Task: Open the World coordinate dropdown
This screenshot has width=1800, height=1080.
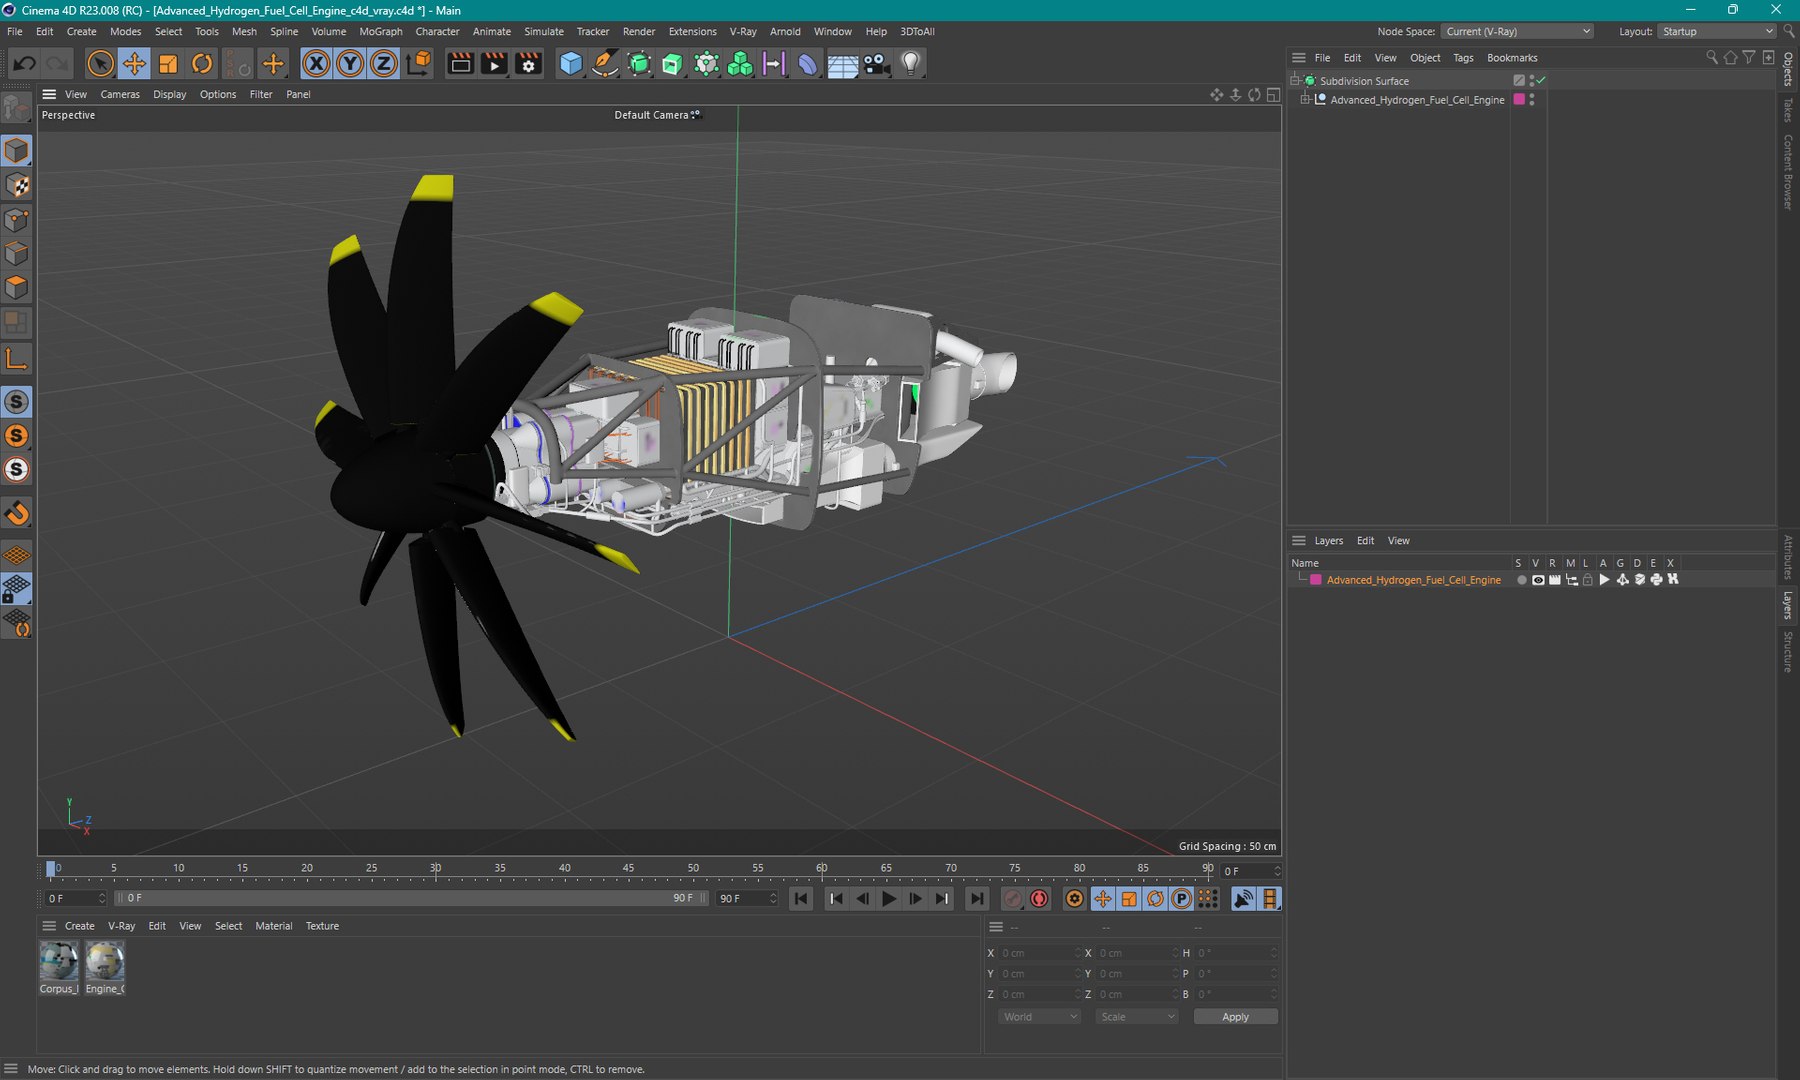Action: click(1039, 1017)
